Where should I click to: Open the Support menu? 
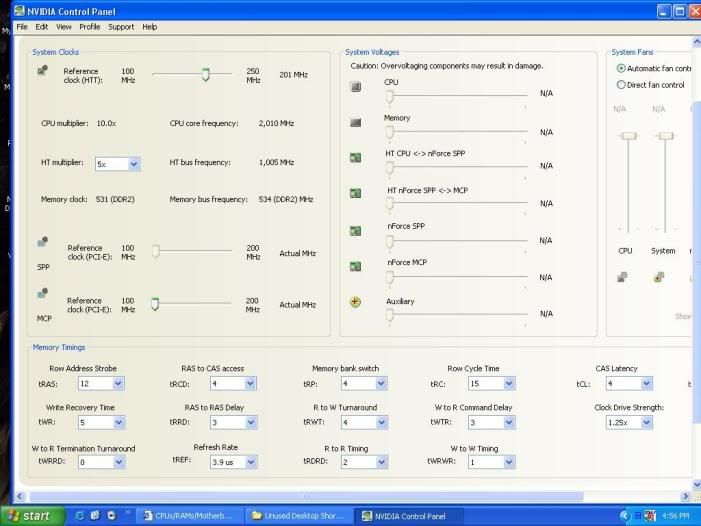point(120,27)
